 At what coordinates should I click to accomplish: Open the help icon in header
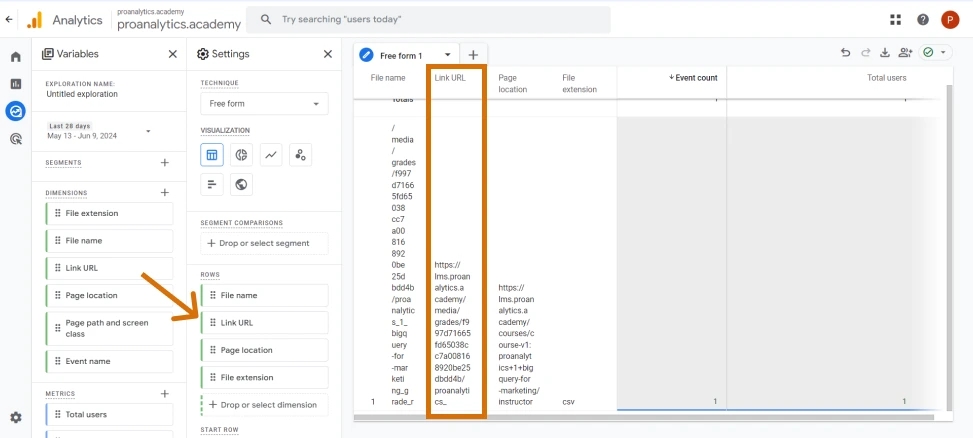(x=923, y=20)
